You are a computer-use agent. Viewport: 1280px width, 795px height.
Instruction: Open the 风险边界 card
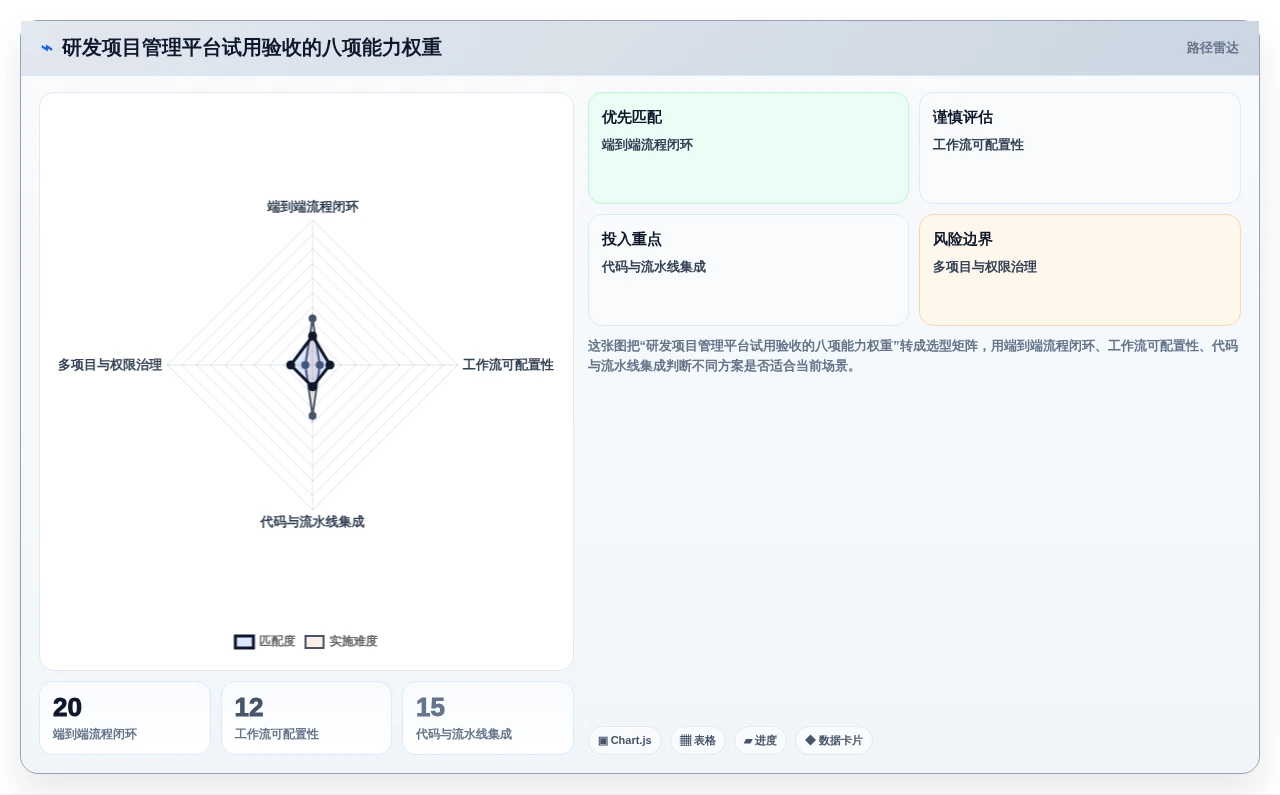1080,270
